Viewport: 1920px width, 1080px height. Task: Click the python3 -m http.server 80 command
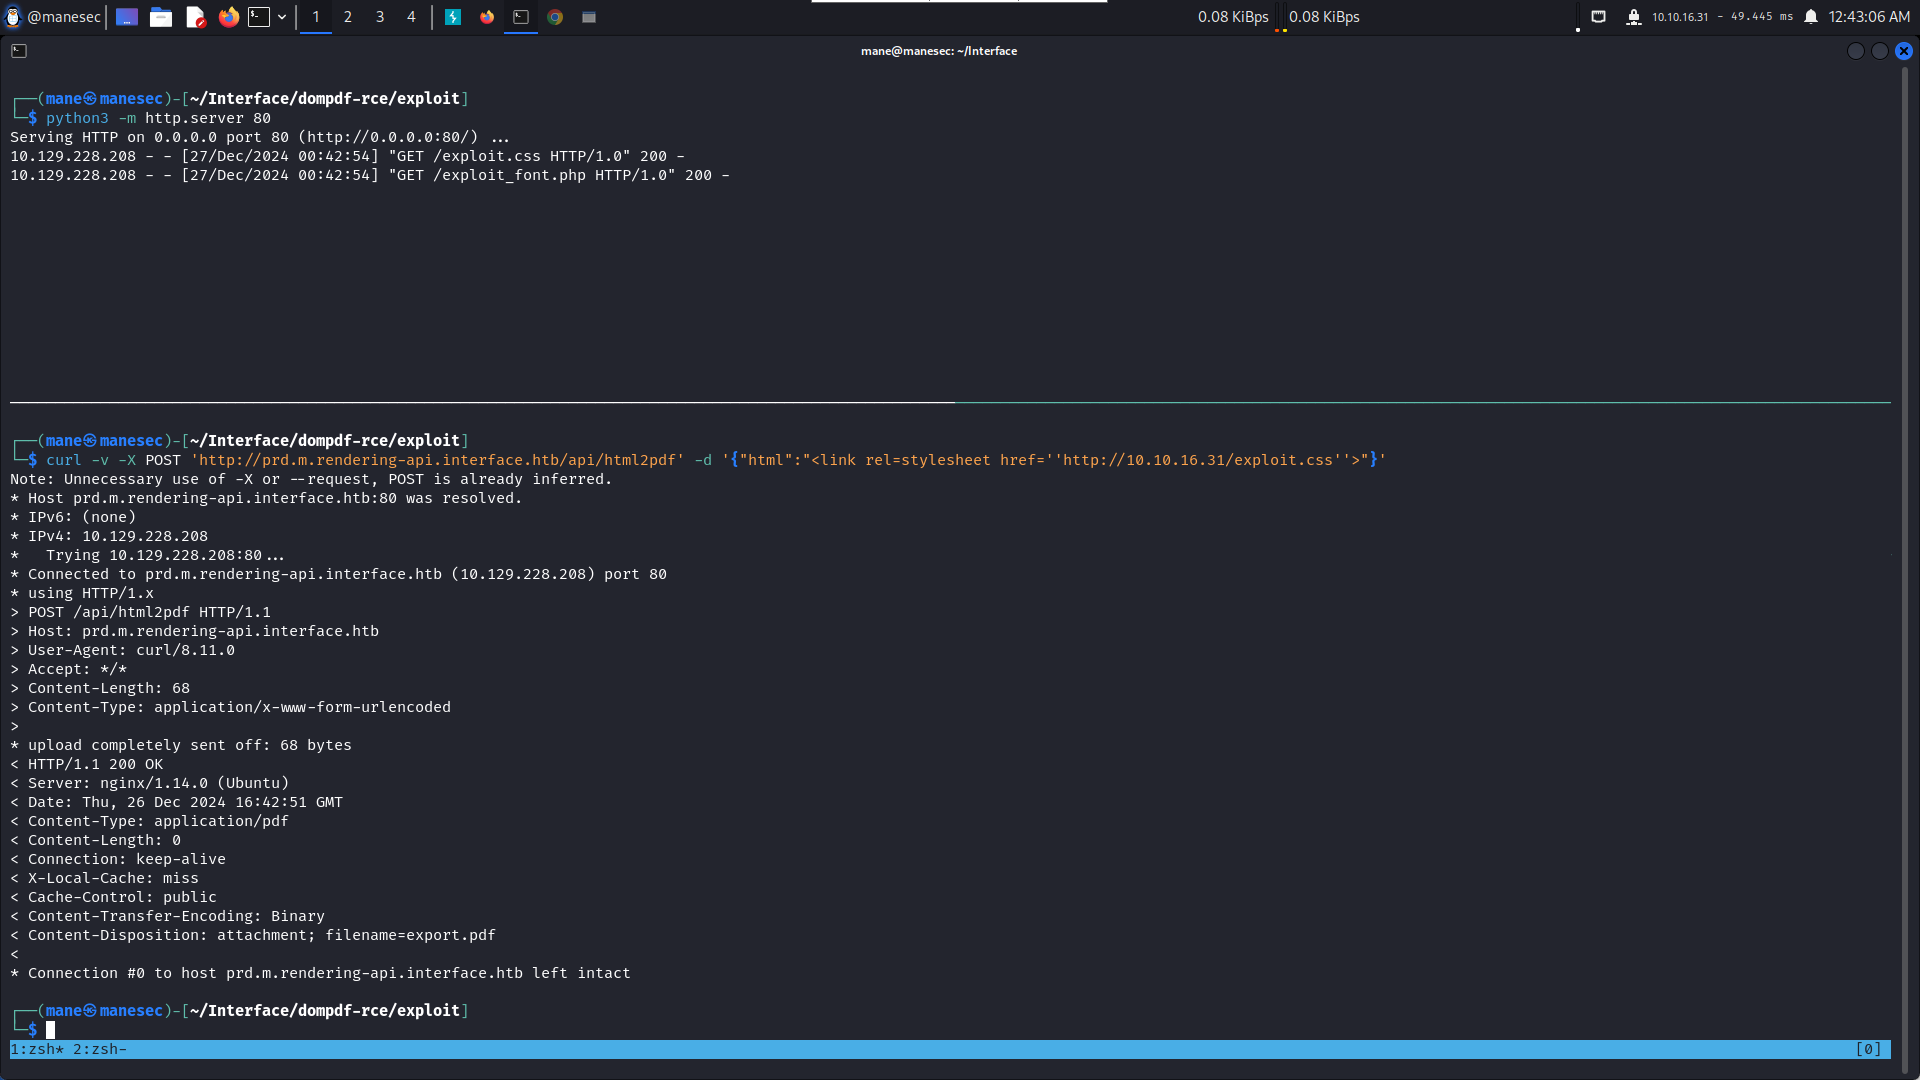[x=158, y=118]
